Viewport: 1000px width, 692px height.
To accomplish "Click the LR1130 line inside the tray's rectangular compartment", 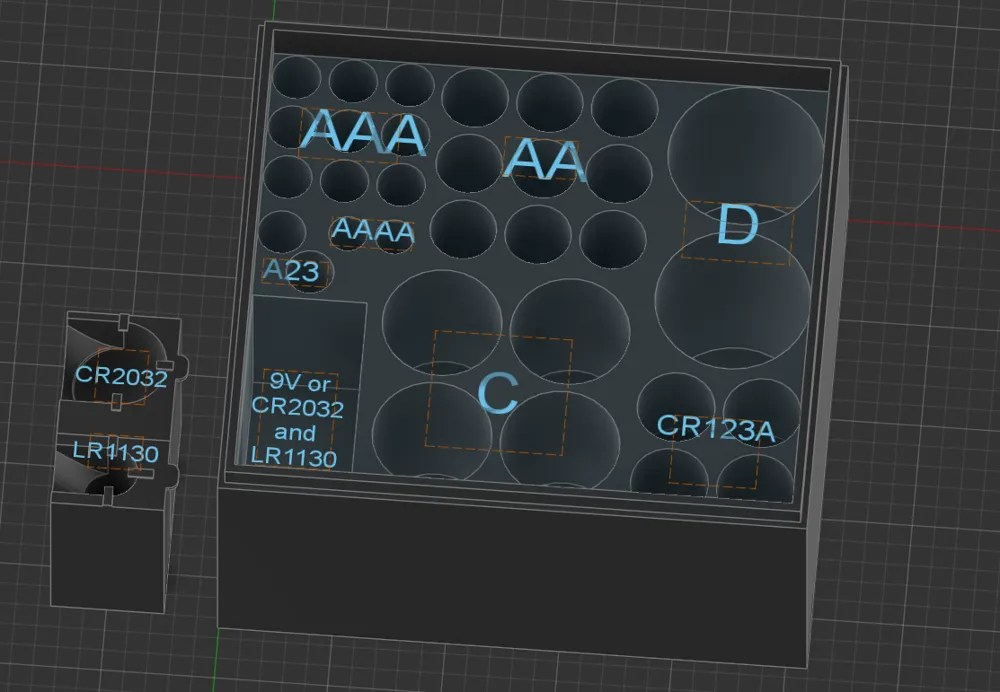I will click(x=293, y=457).
